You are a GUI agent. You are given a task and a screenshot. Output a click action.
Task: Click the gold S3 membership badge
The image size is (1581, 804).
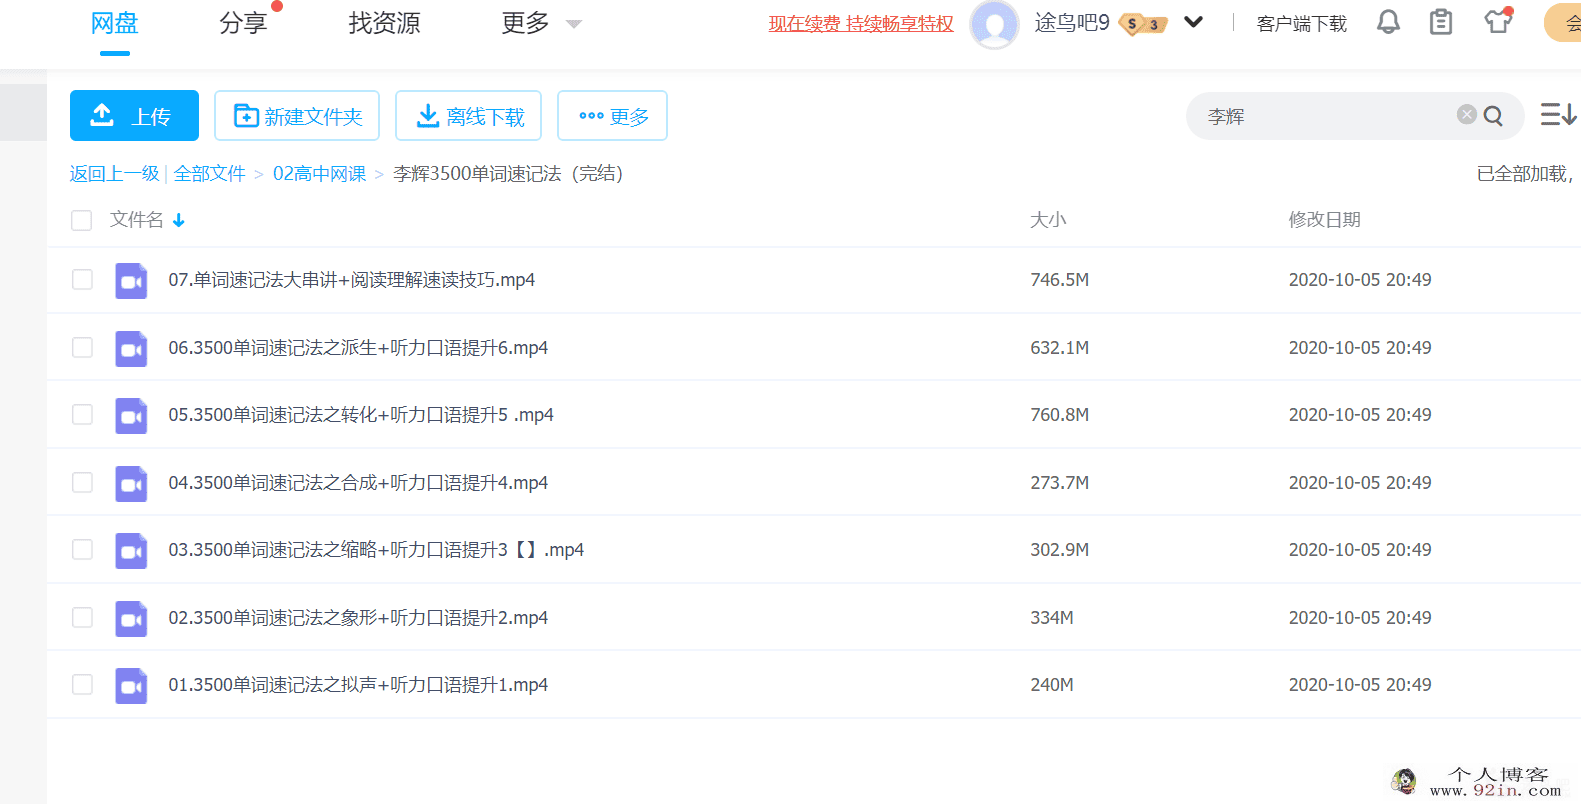tap(1143, 24)
